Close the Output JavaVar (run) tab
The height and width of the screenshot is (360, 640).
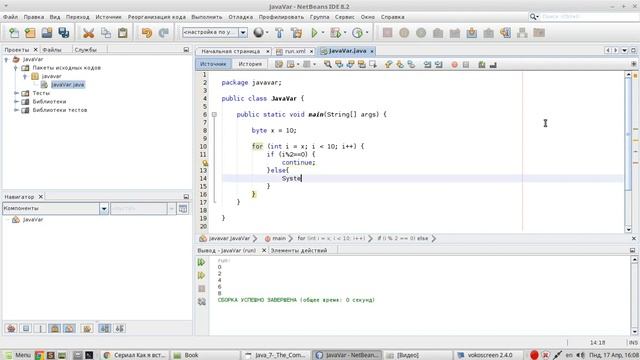click(x=264, y=250)
